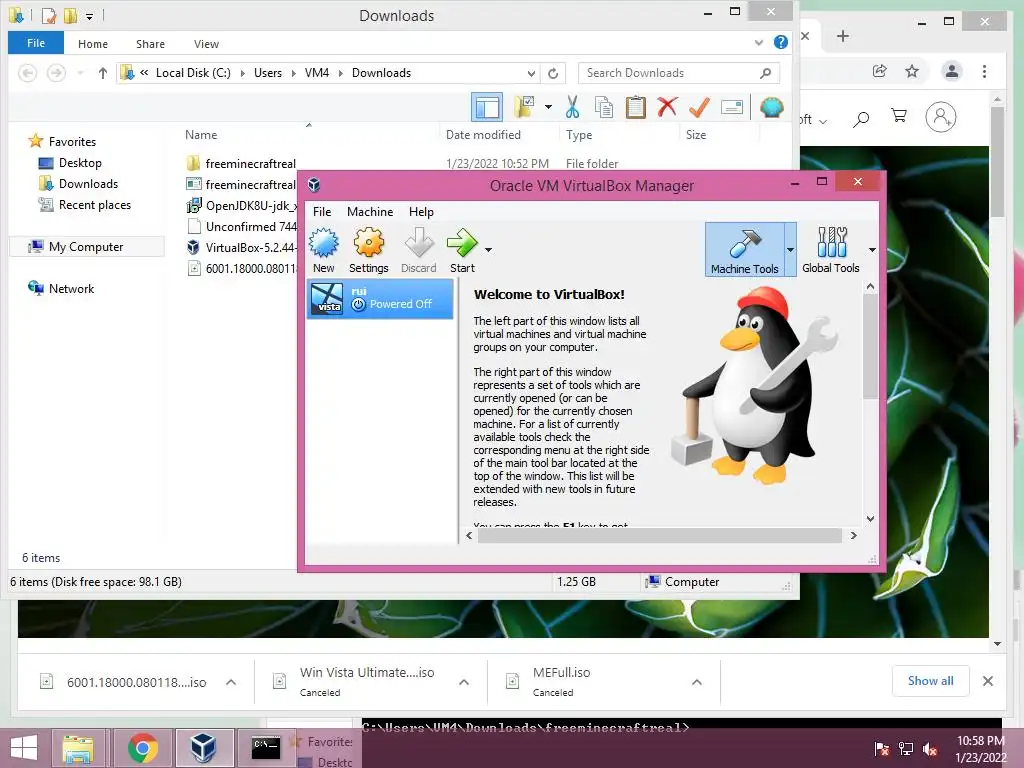Select the rui Vista virtual machine entry
1024x768 pixels.
379,298
